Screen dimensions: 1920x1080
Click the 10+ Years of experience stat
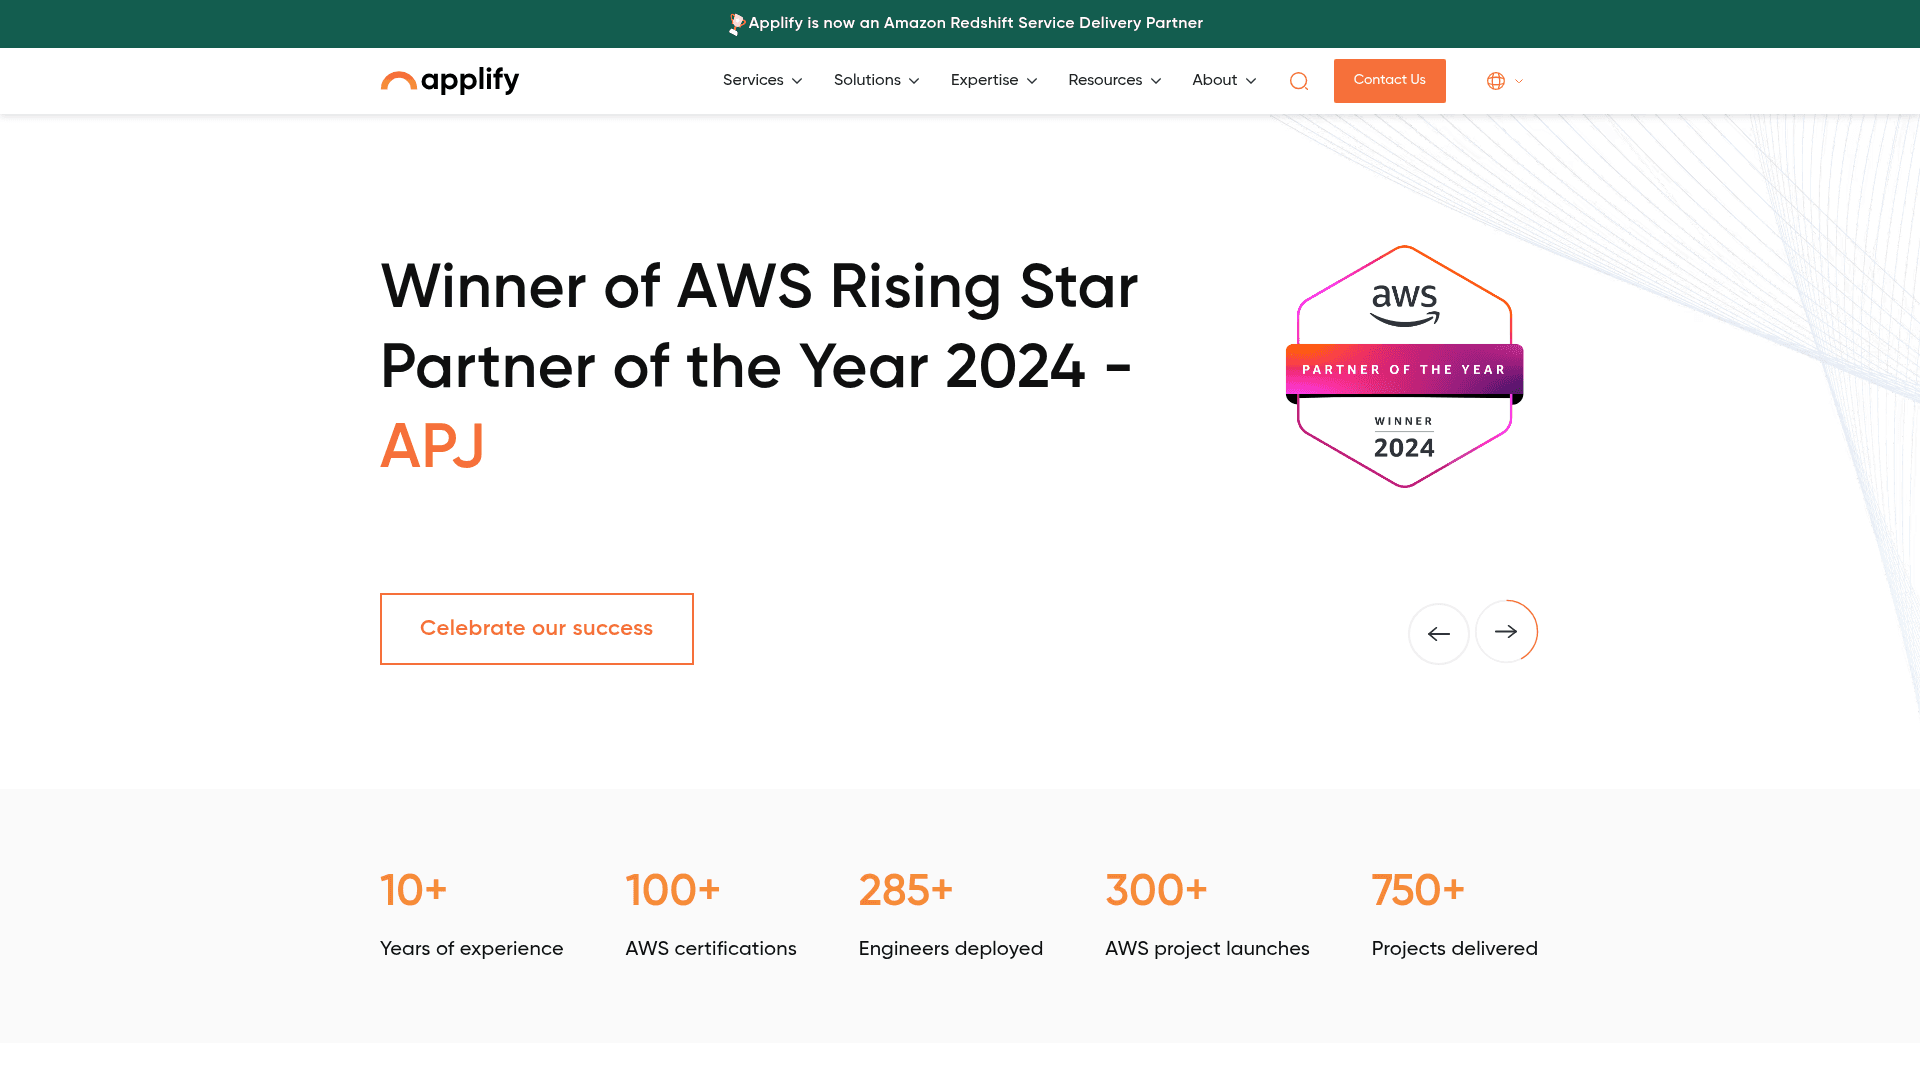point(471,915)
